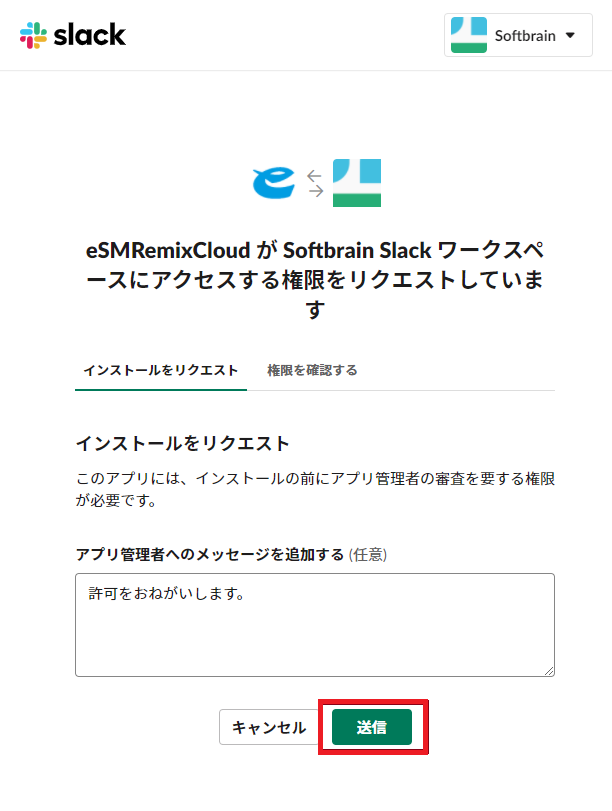Expand workspace list via the down arrow
The width and height of the screenshot is (612, 811).
tap(570, 36)
